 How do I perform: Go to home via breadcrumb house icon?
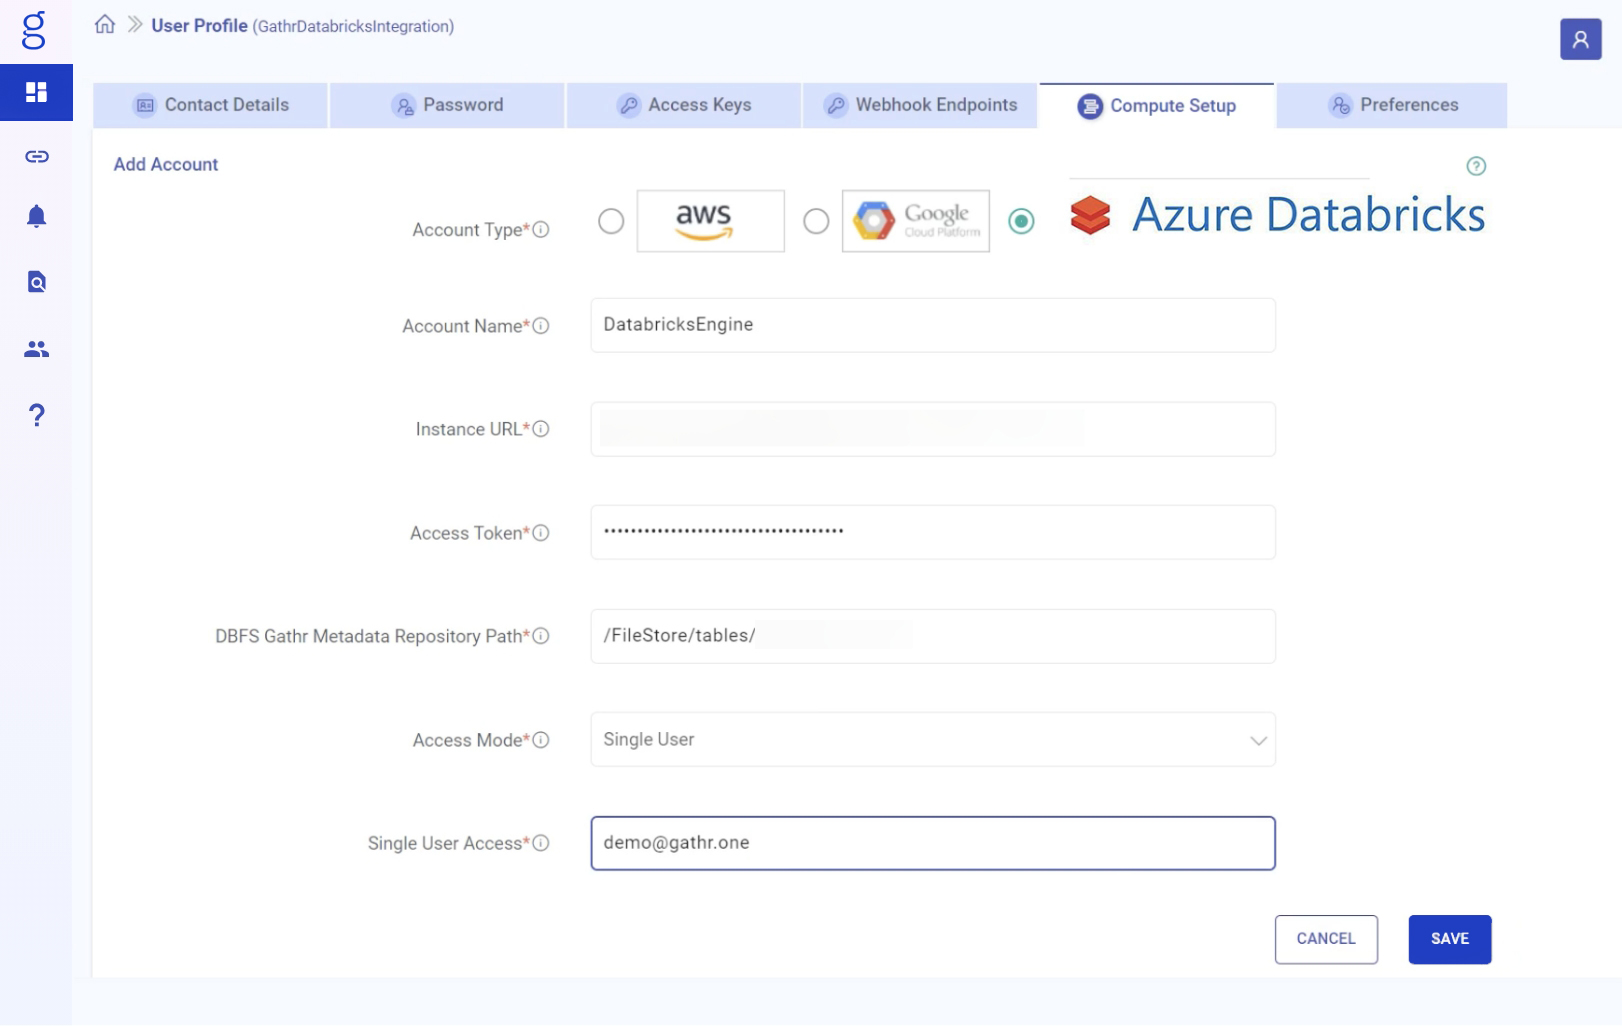105,24
